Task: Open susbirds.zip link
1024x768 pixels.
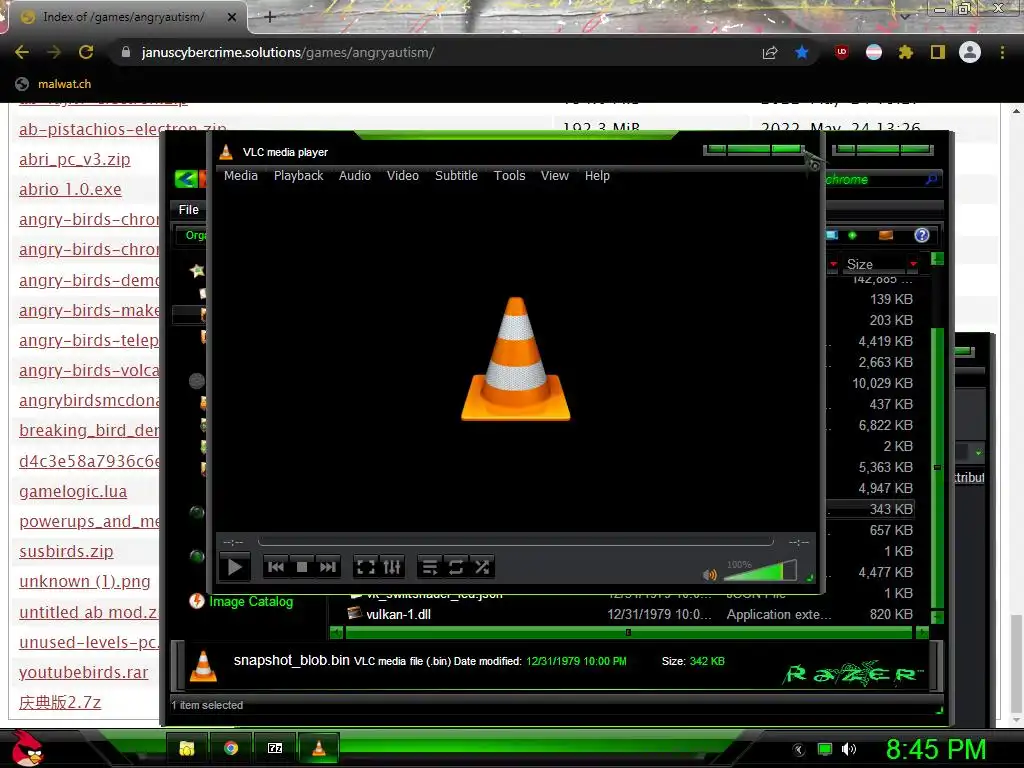Action: (x=66, y=551)
